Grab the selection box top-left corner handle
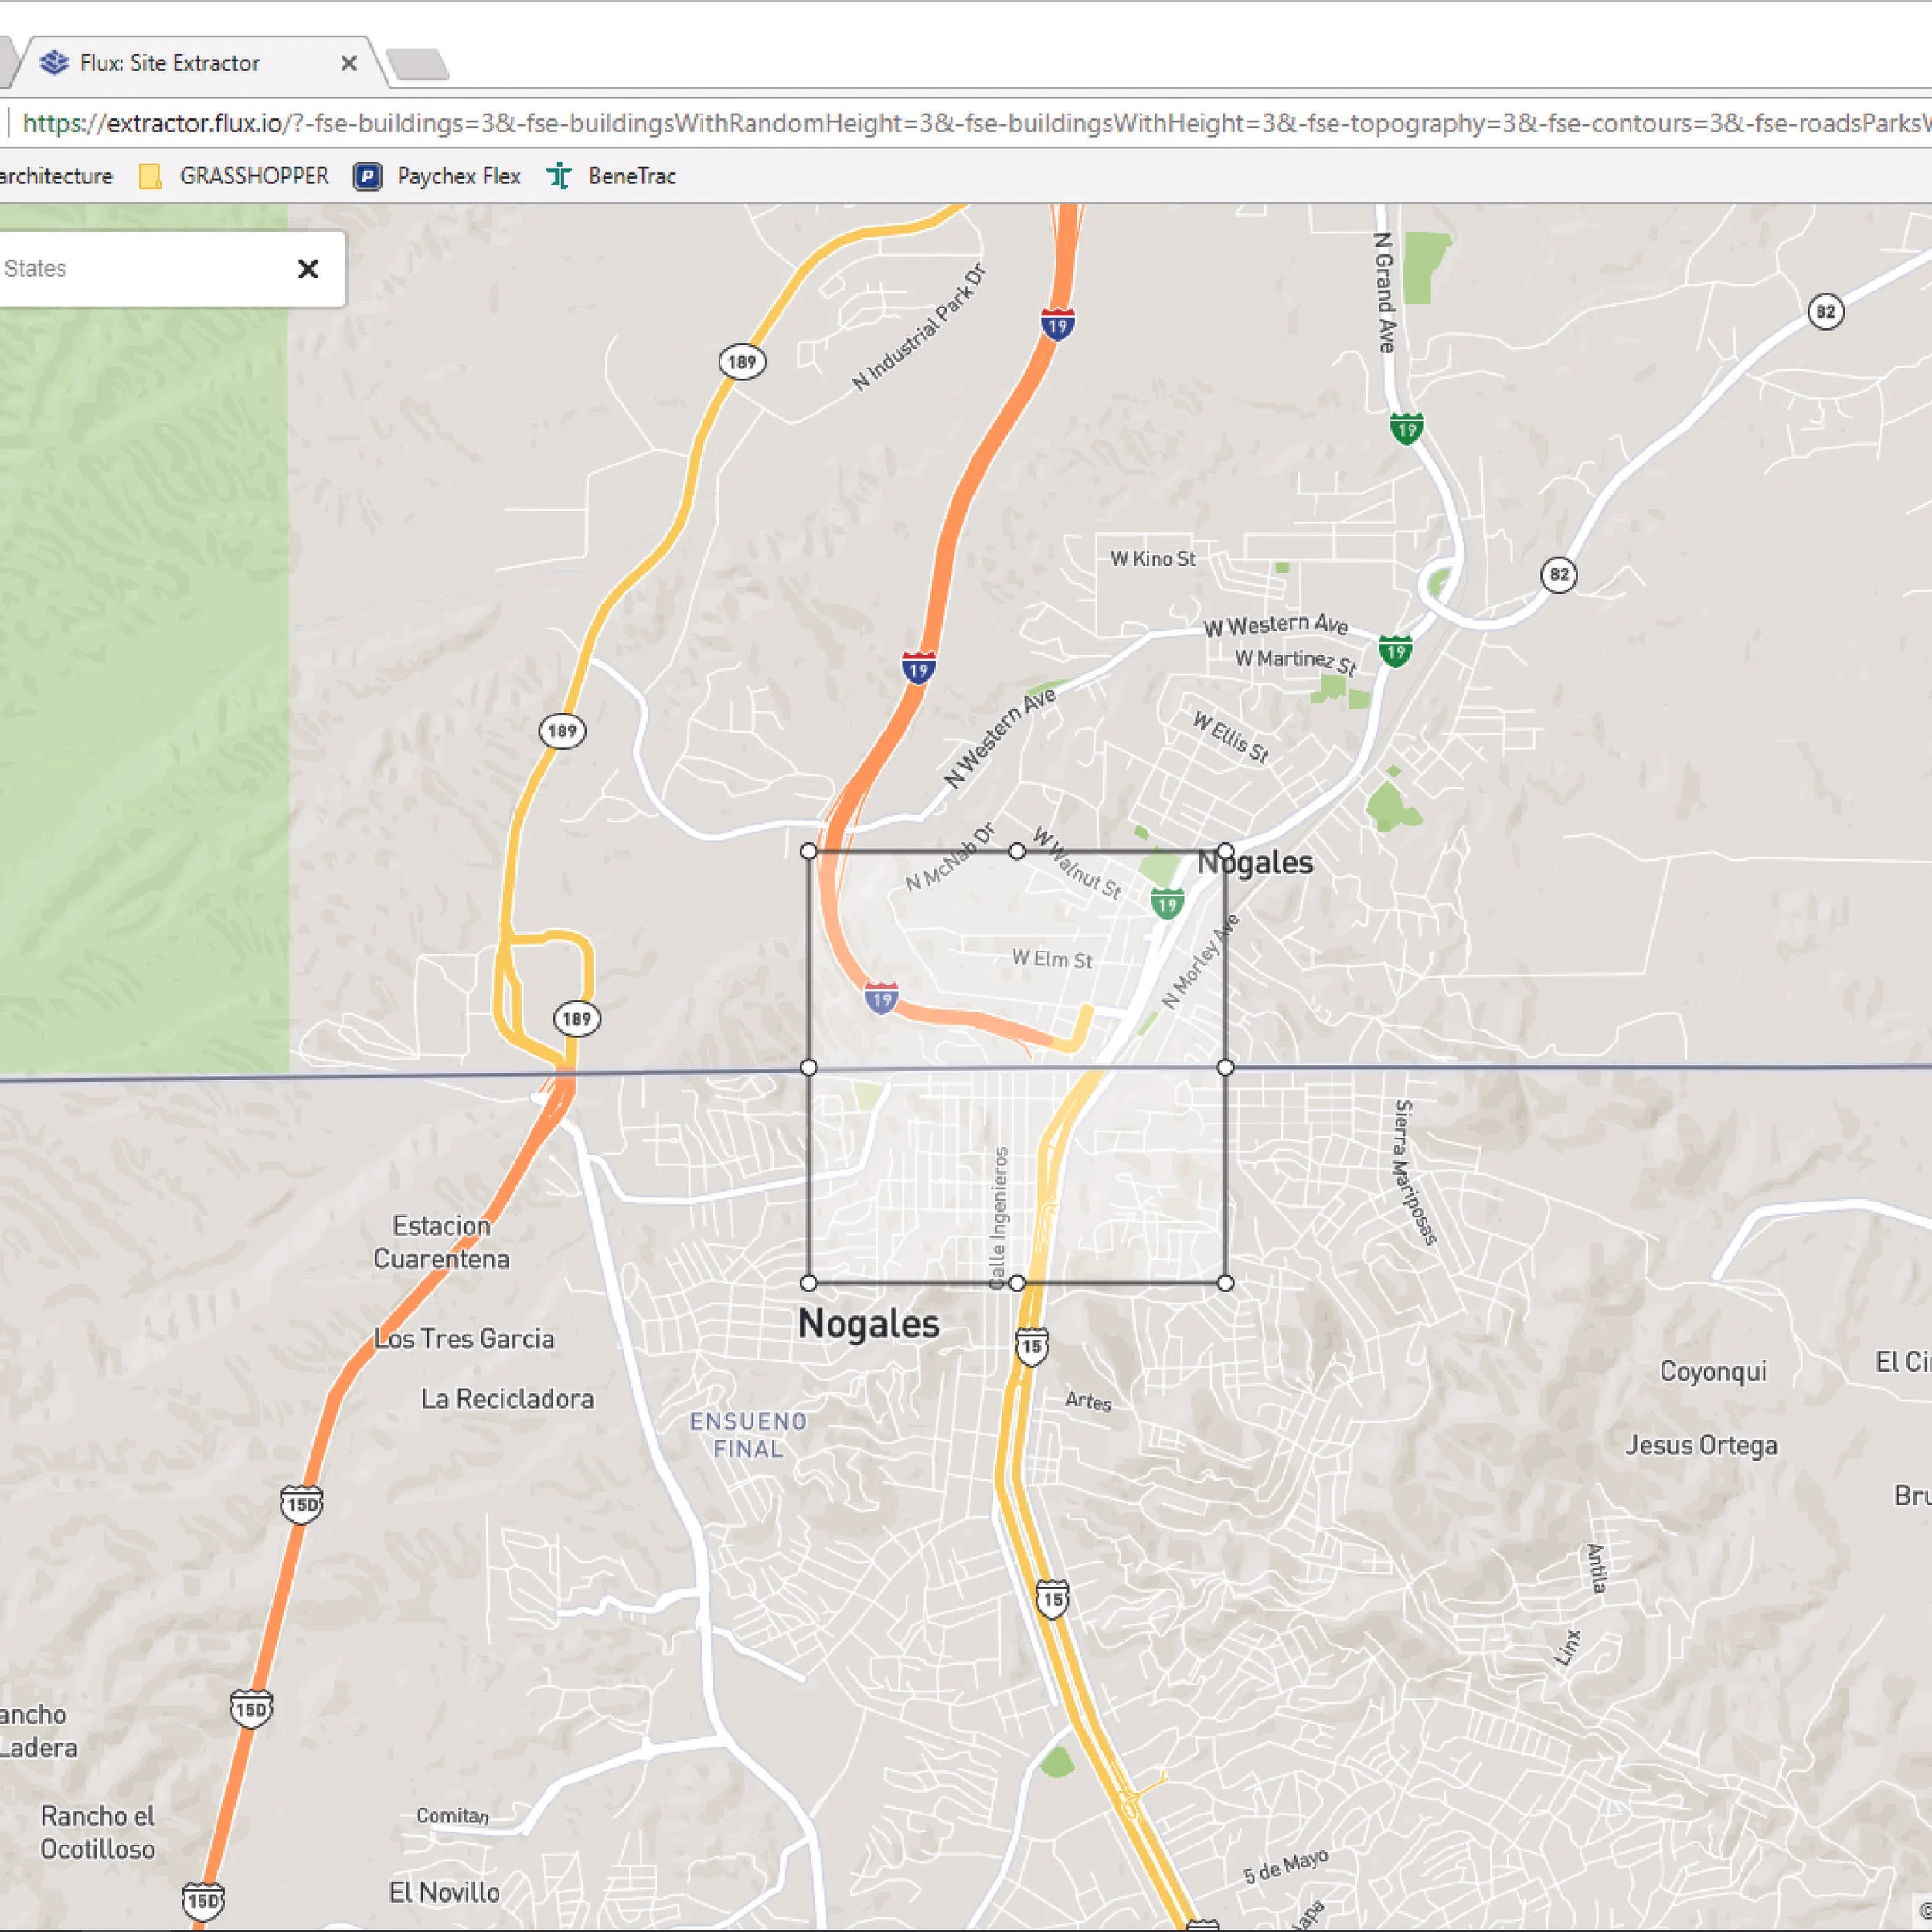Viewport: 1932px width, 1932px height. click(x=809, y=851)
